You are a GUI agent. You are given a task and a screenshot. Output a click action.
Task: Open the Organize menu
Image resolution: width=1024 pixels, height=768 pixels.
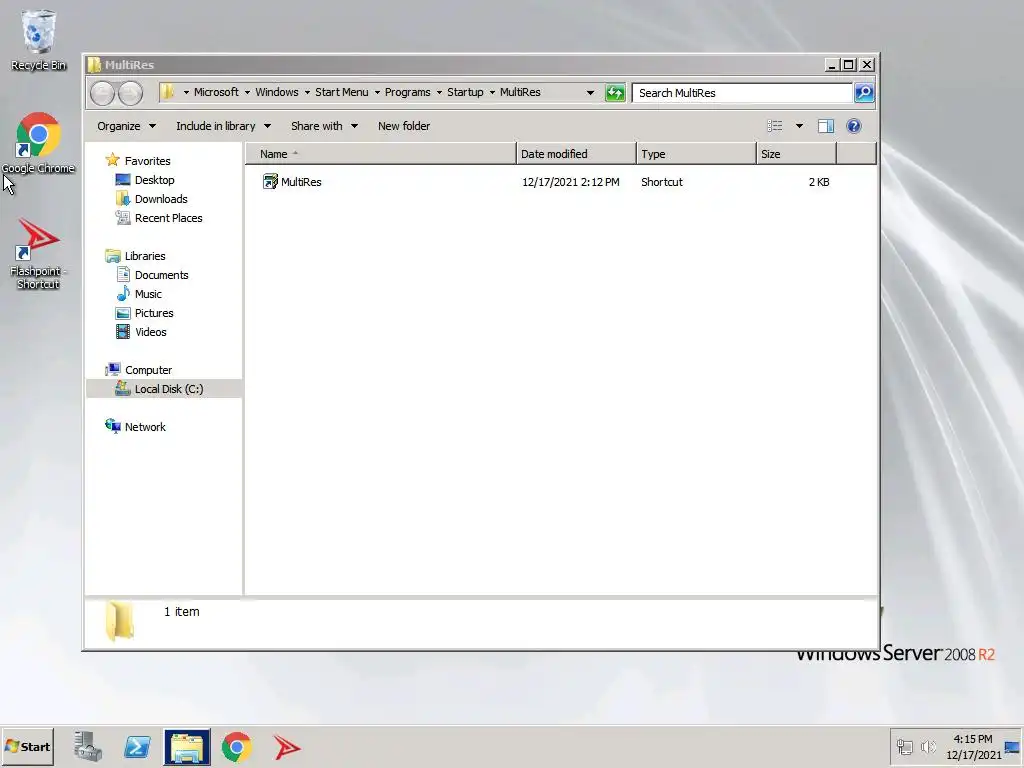127,126
